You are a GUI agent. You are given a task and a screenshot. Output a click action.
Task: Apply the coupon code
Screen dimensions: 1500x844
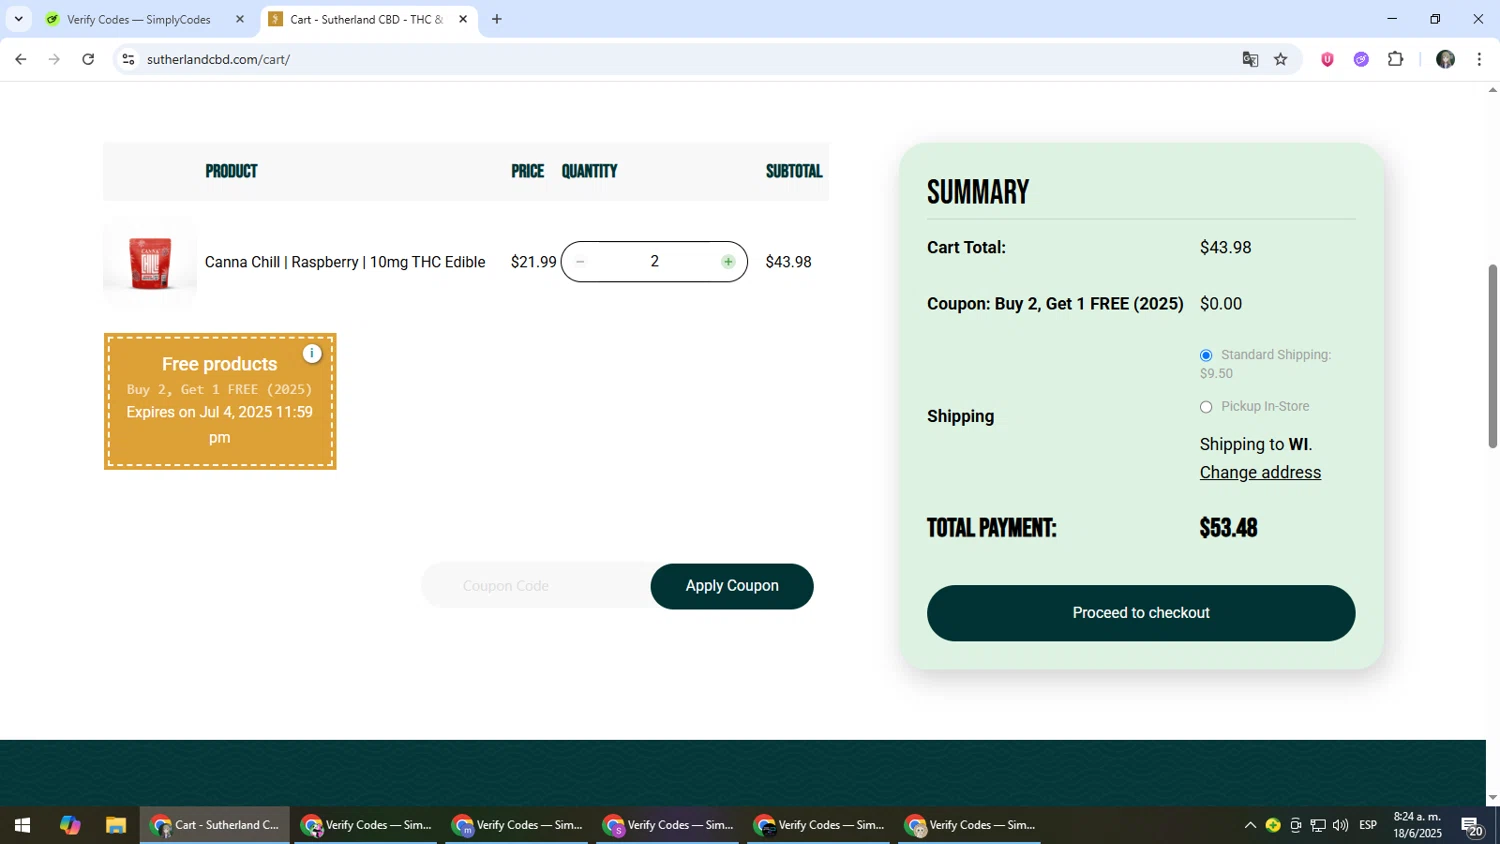[732, 586]
